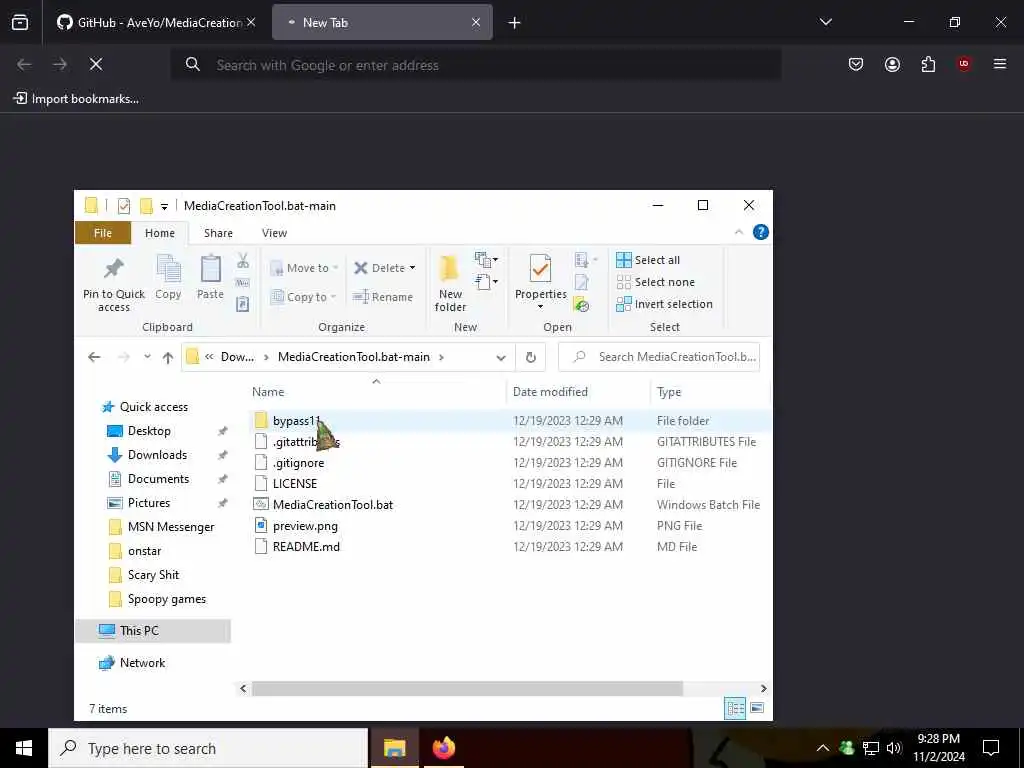The image size is (1024, 768).
Task: Switch to Large icons view layout
Action: pos(758,709)
